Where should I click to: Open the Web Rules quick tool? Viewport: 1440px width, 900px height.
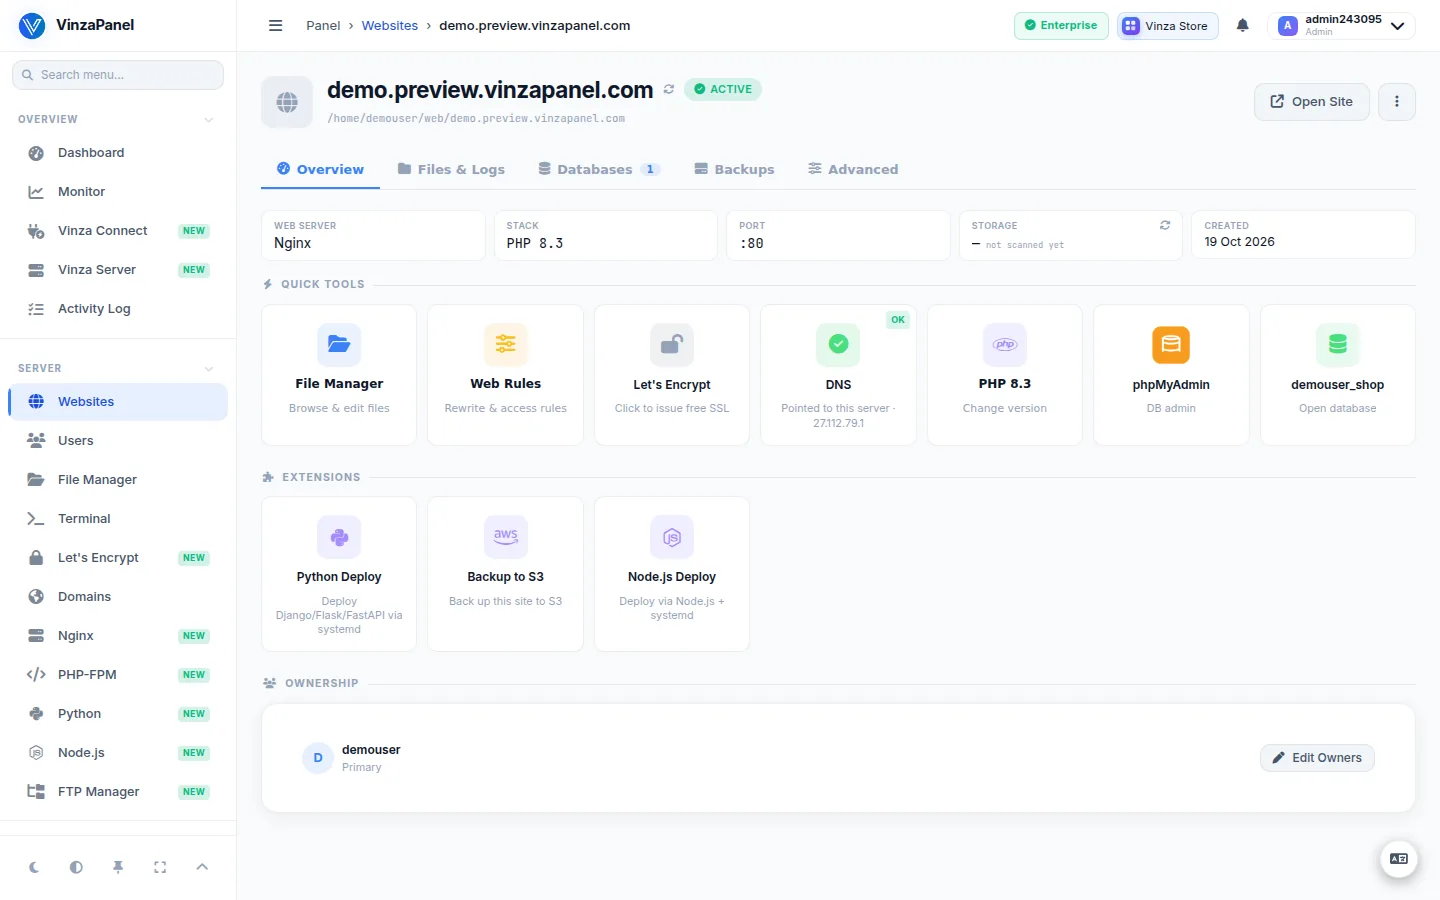click(x=505, y=375)
